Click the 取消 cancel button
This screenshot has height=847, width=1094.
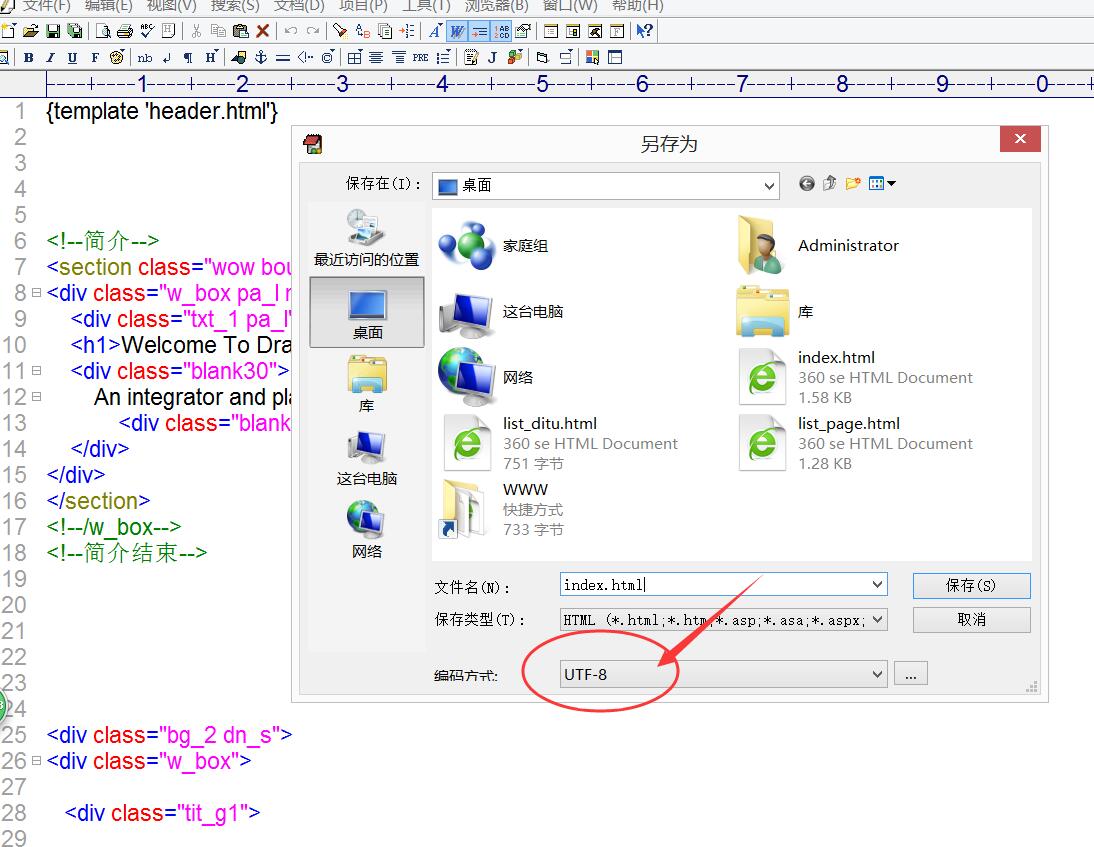coord(971,620)
